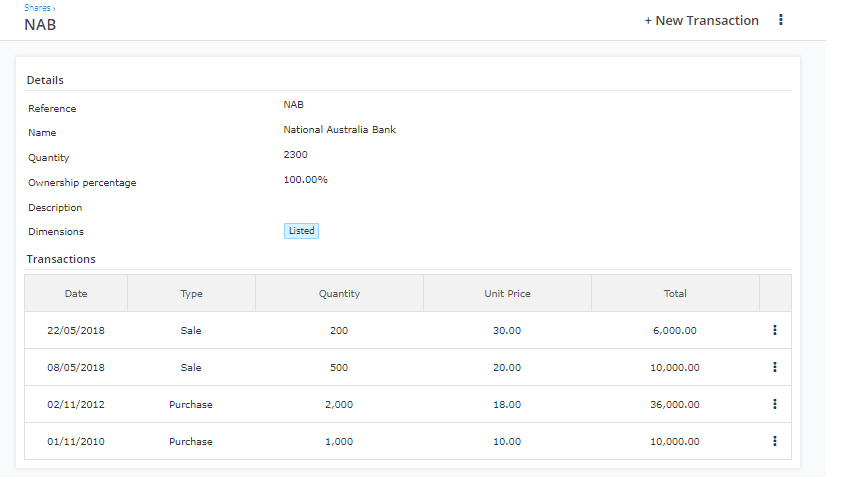Click the Details section heading
The height and width of the screenshot is (485, 843).
(x=45, y=80)
